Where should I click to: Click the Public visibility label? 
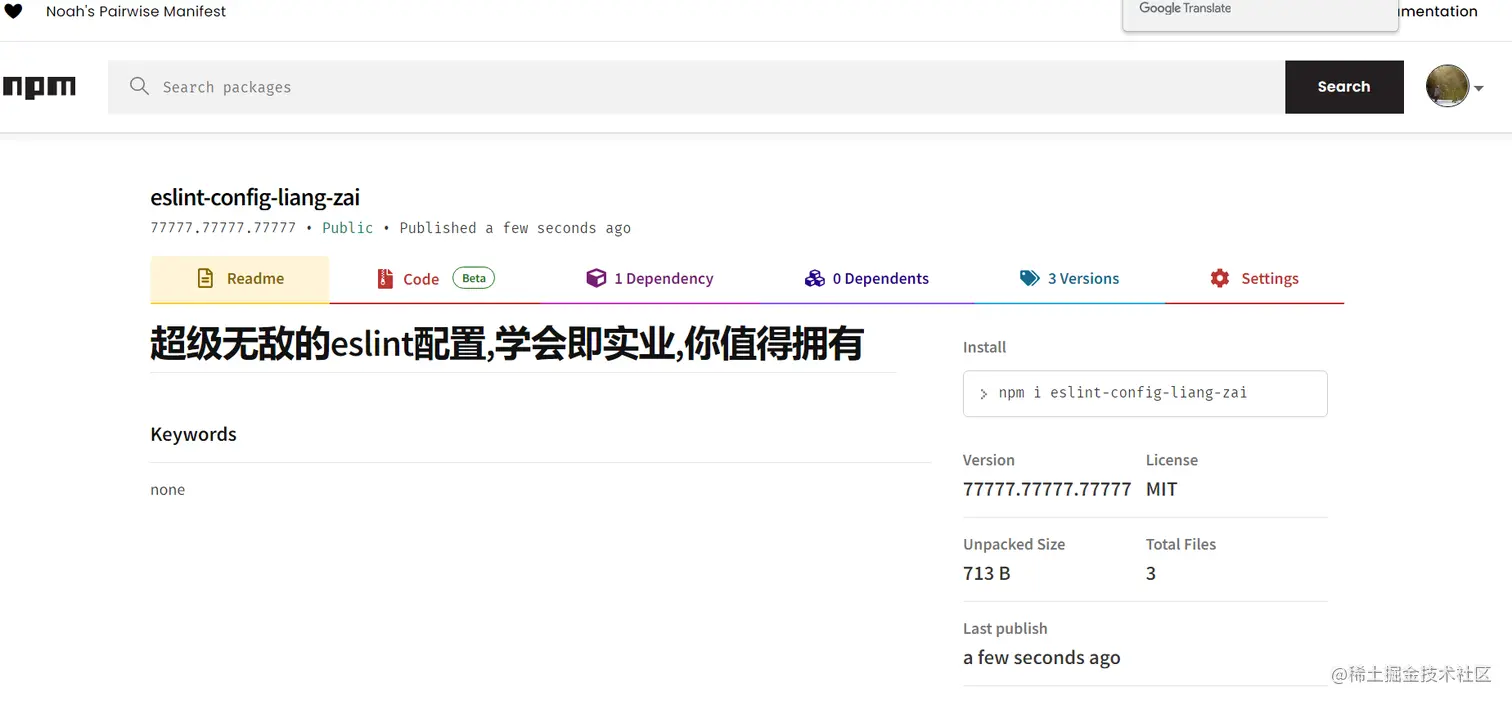(347, 228)
